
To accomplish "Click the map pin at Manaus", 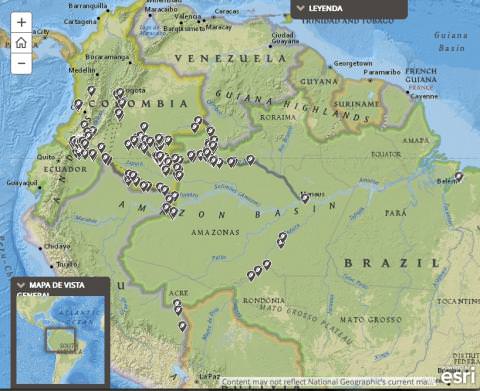I will [305, 198].
